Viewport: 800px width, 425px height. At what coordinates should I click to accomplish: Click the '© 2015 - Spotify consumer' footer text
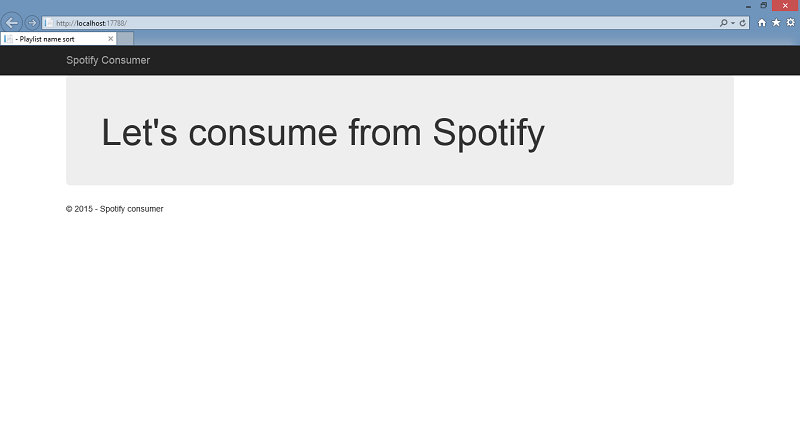[114, 209]
